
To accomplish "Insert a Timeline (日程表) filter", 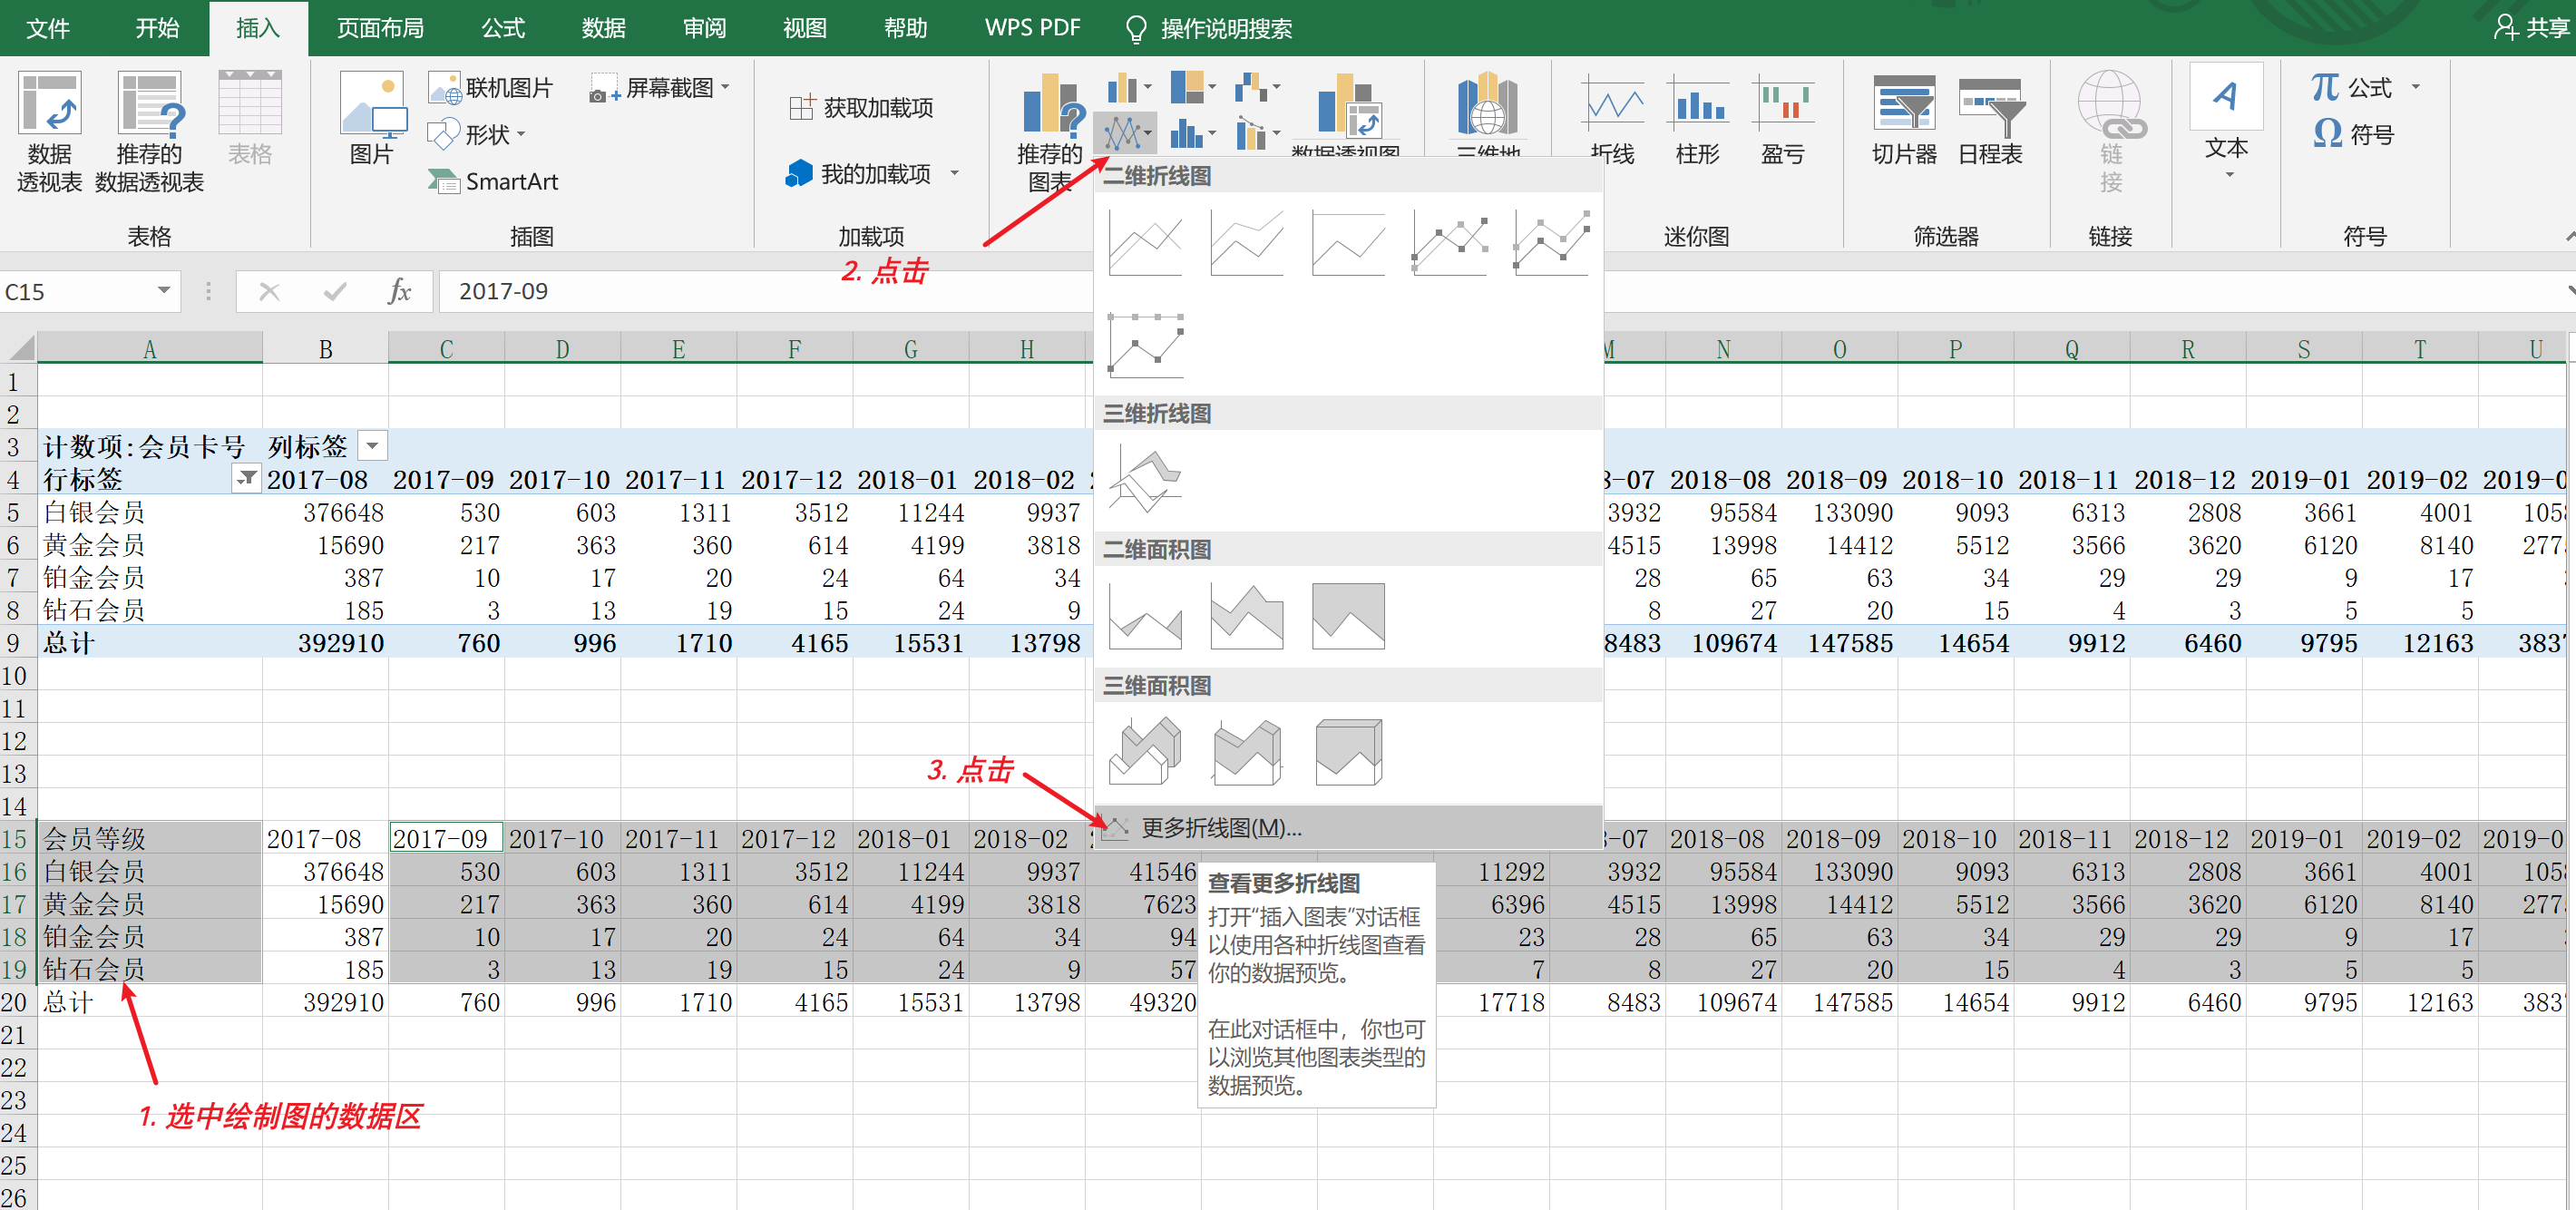I will 1989,121.
